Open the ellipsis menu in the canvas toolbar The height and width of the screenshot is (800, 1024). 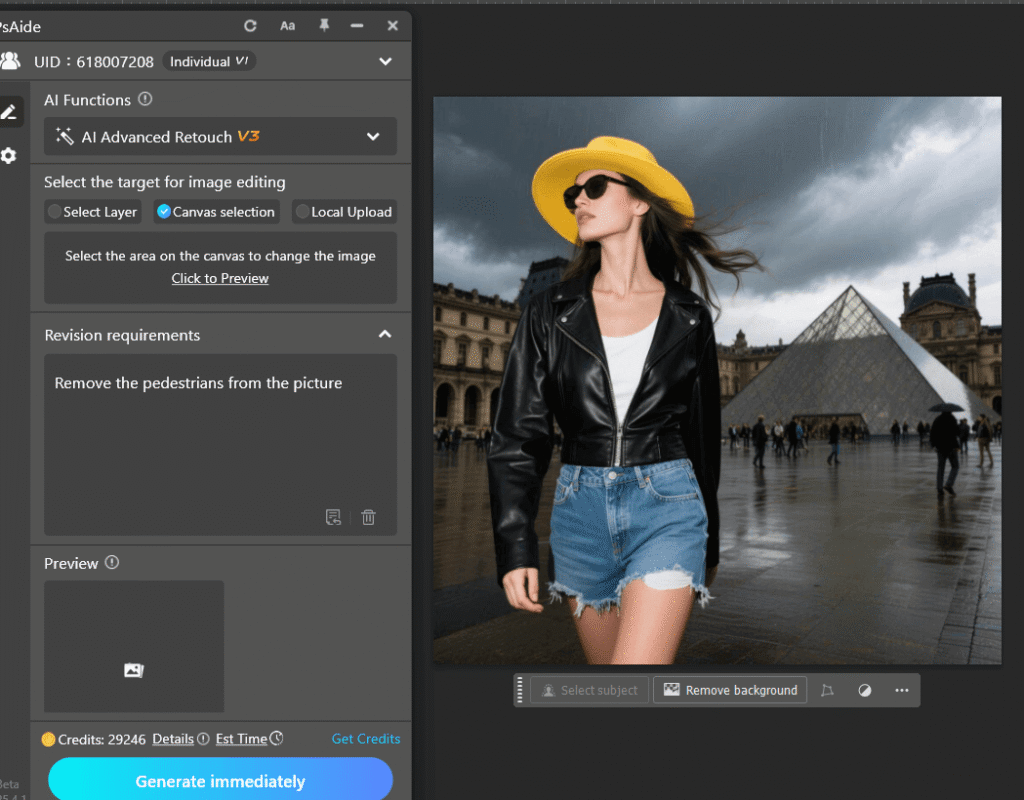tap(901, 690)
